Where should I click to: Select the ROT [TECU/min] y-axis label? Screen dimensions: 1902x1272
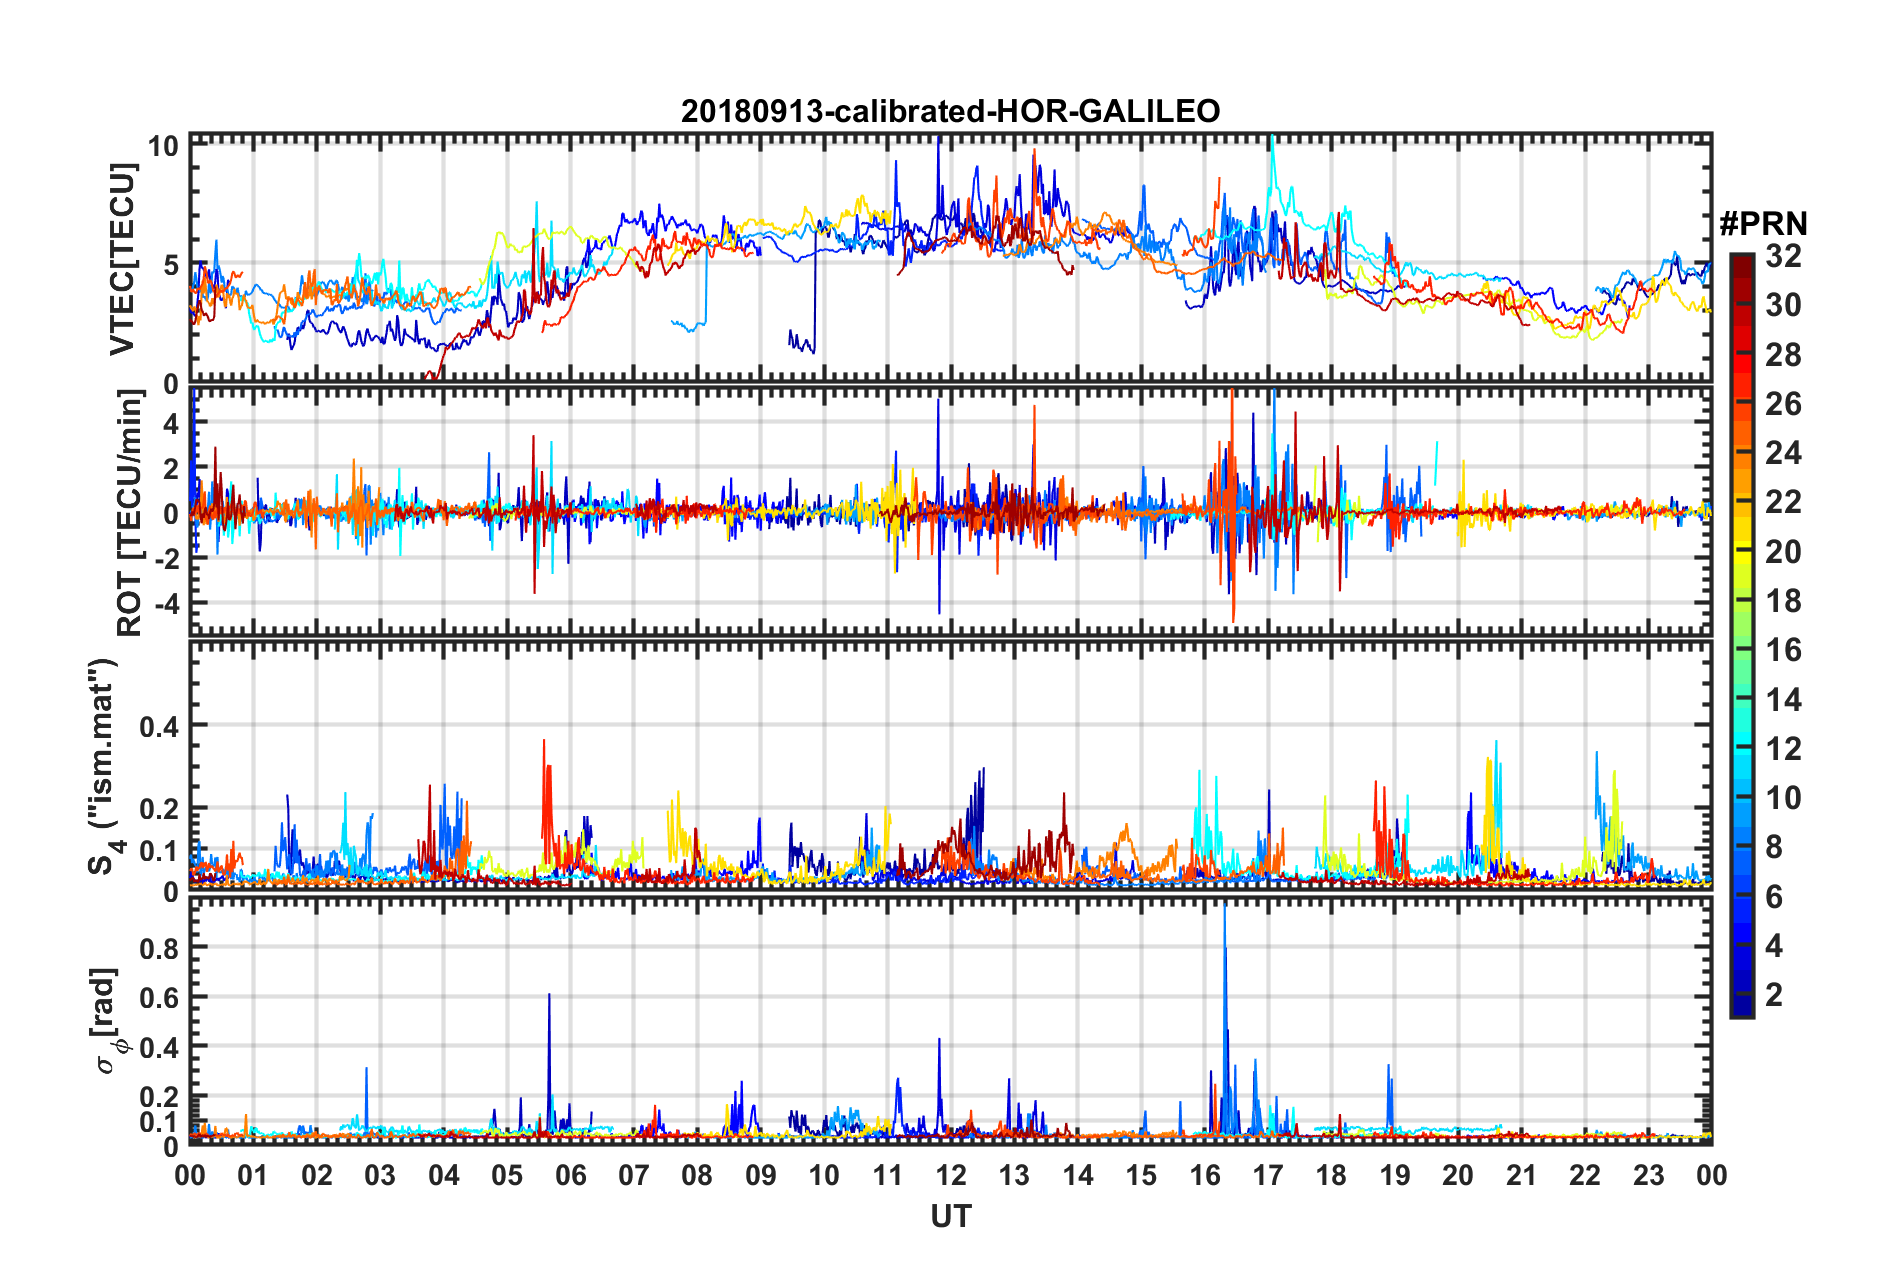(129, 513)
